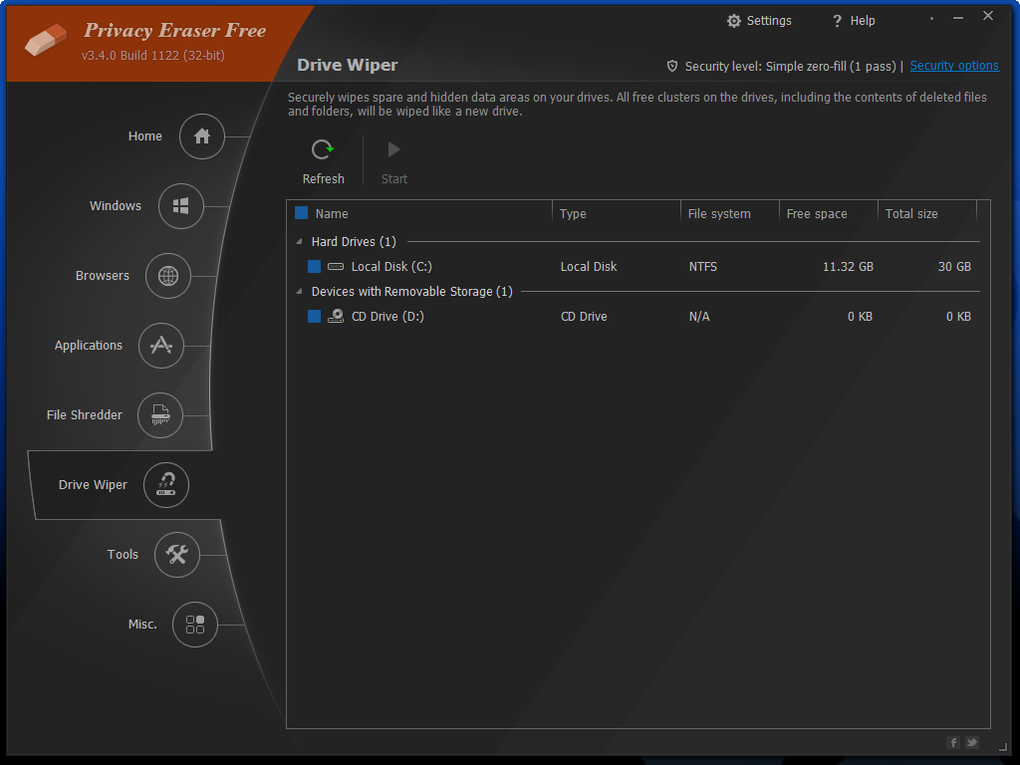Click the N/A file system cell
Screen dimensions: 1020x765
click(x=699, y=317)
